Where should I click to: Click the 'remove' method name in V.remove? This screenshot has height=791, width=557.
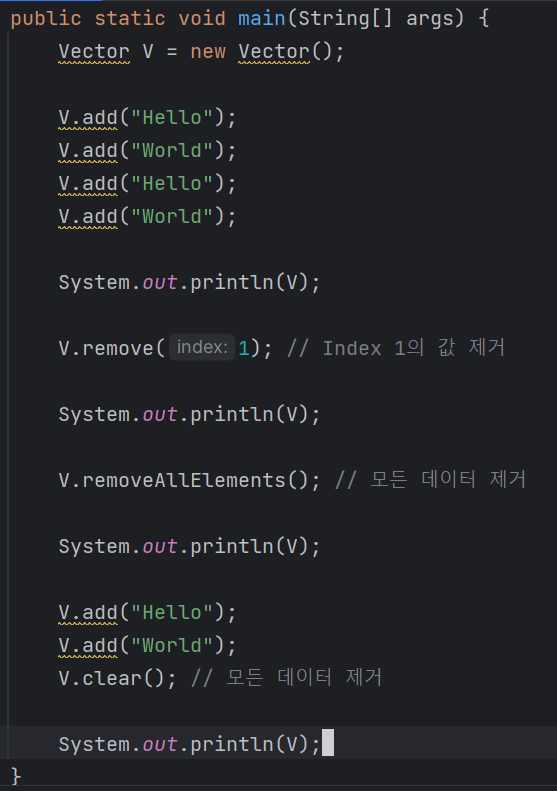point(118,348)
